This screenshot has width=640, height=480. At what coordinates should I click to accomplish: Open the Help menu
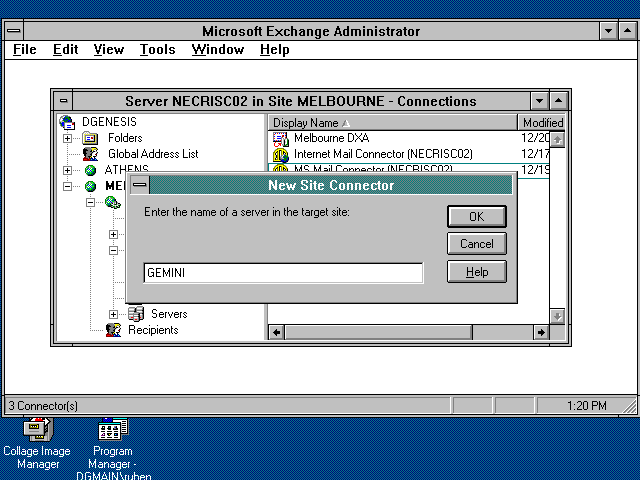coord(275,49)
